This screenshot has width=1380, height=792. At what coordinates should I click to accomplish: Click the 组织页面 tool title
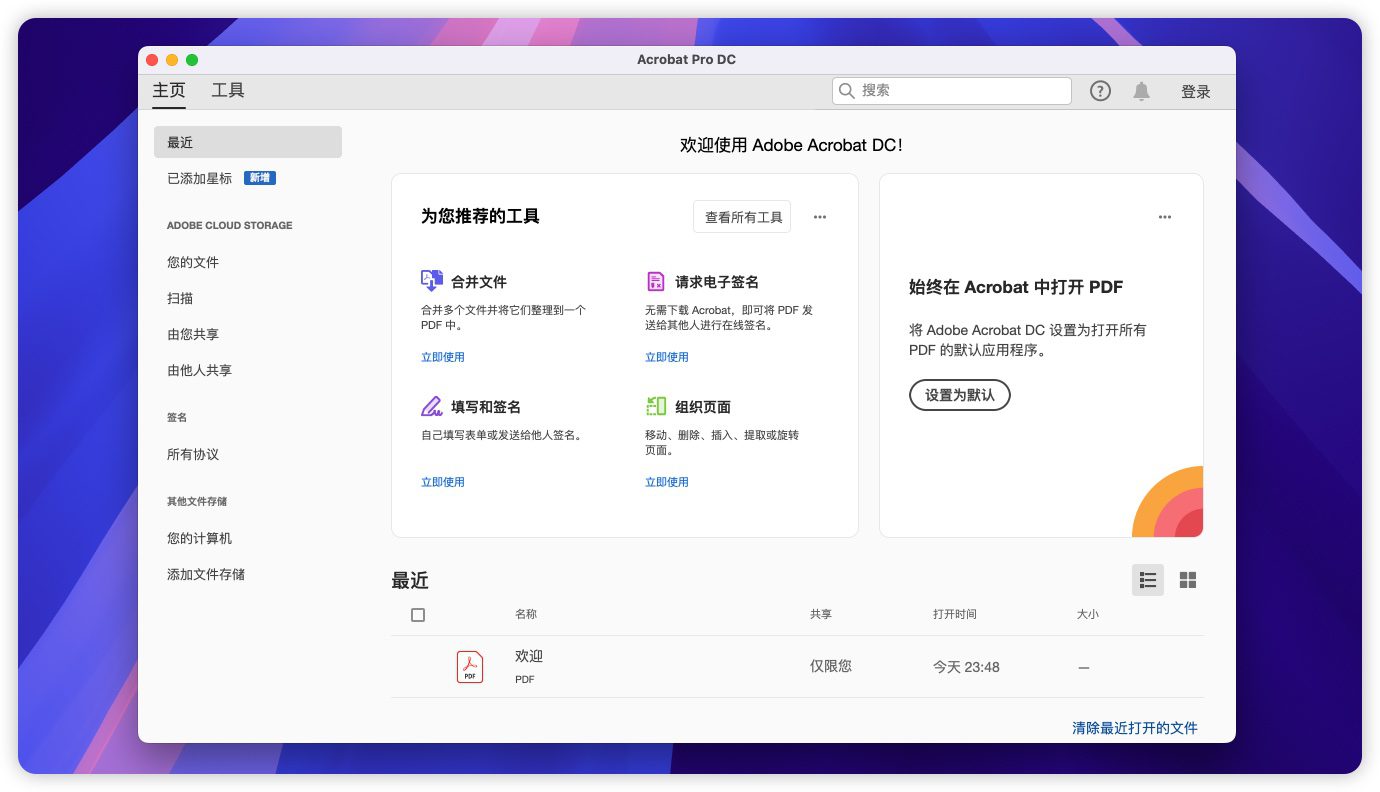point(703,407)
